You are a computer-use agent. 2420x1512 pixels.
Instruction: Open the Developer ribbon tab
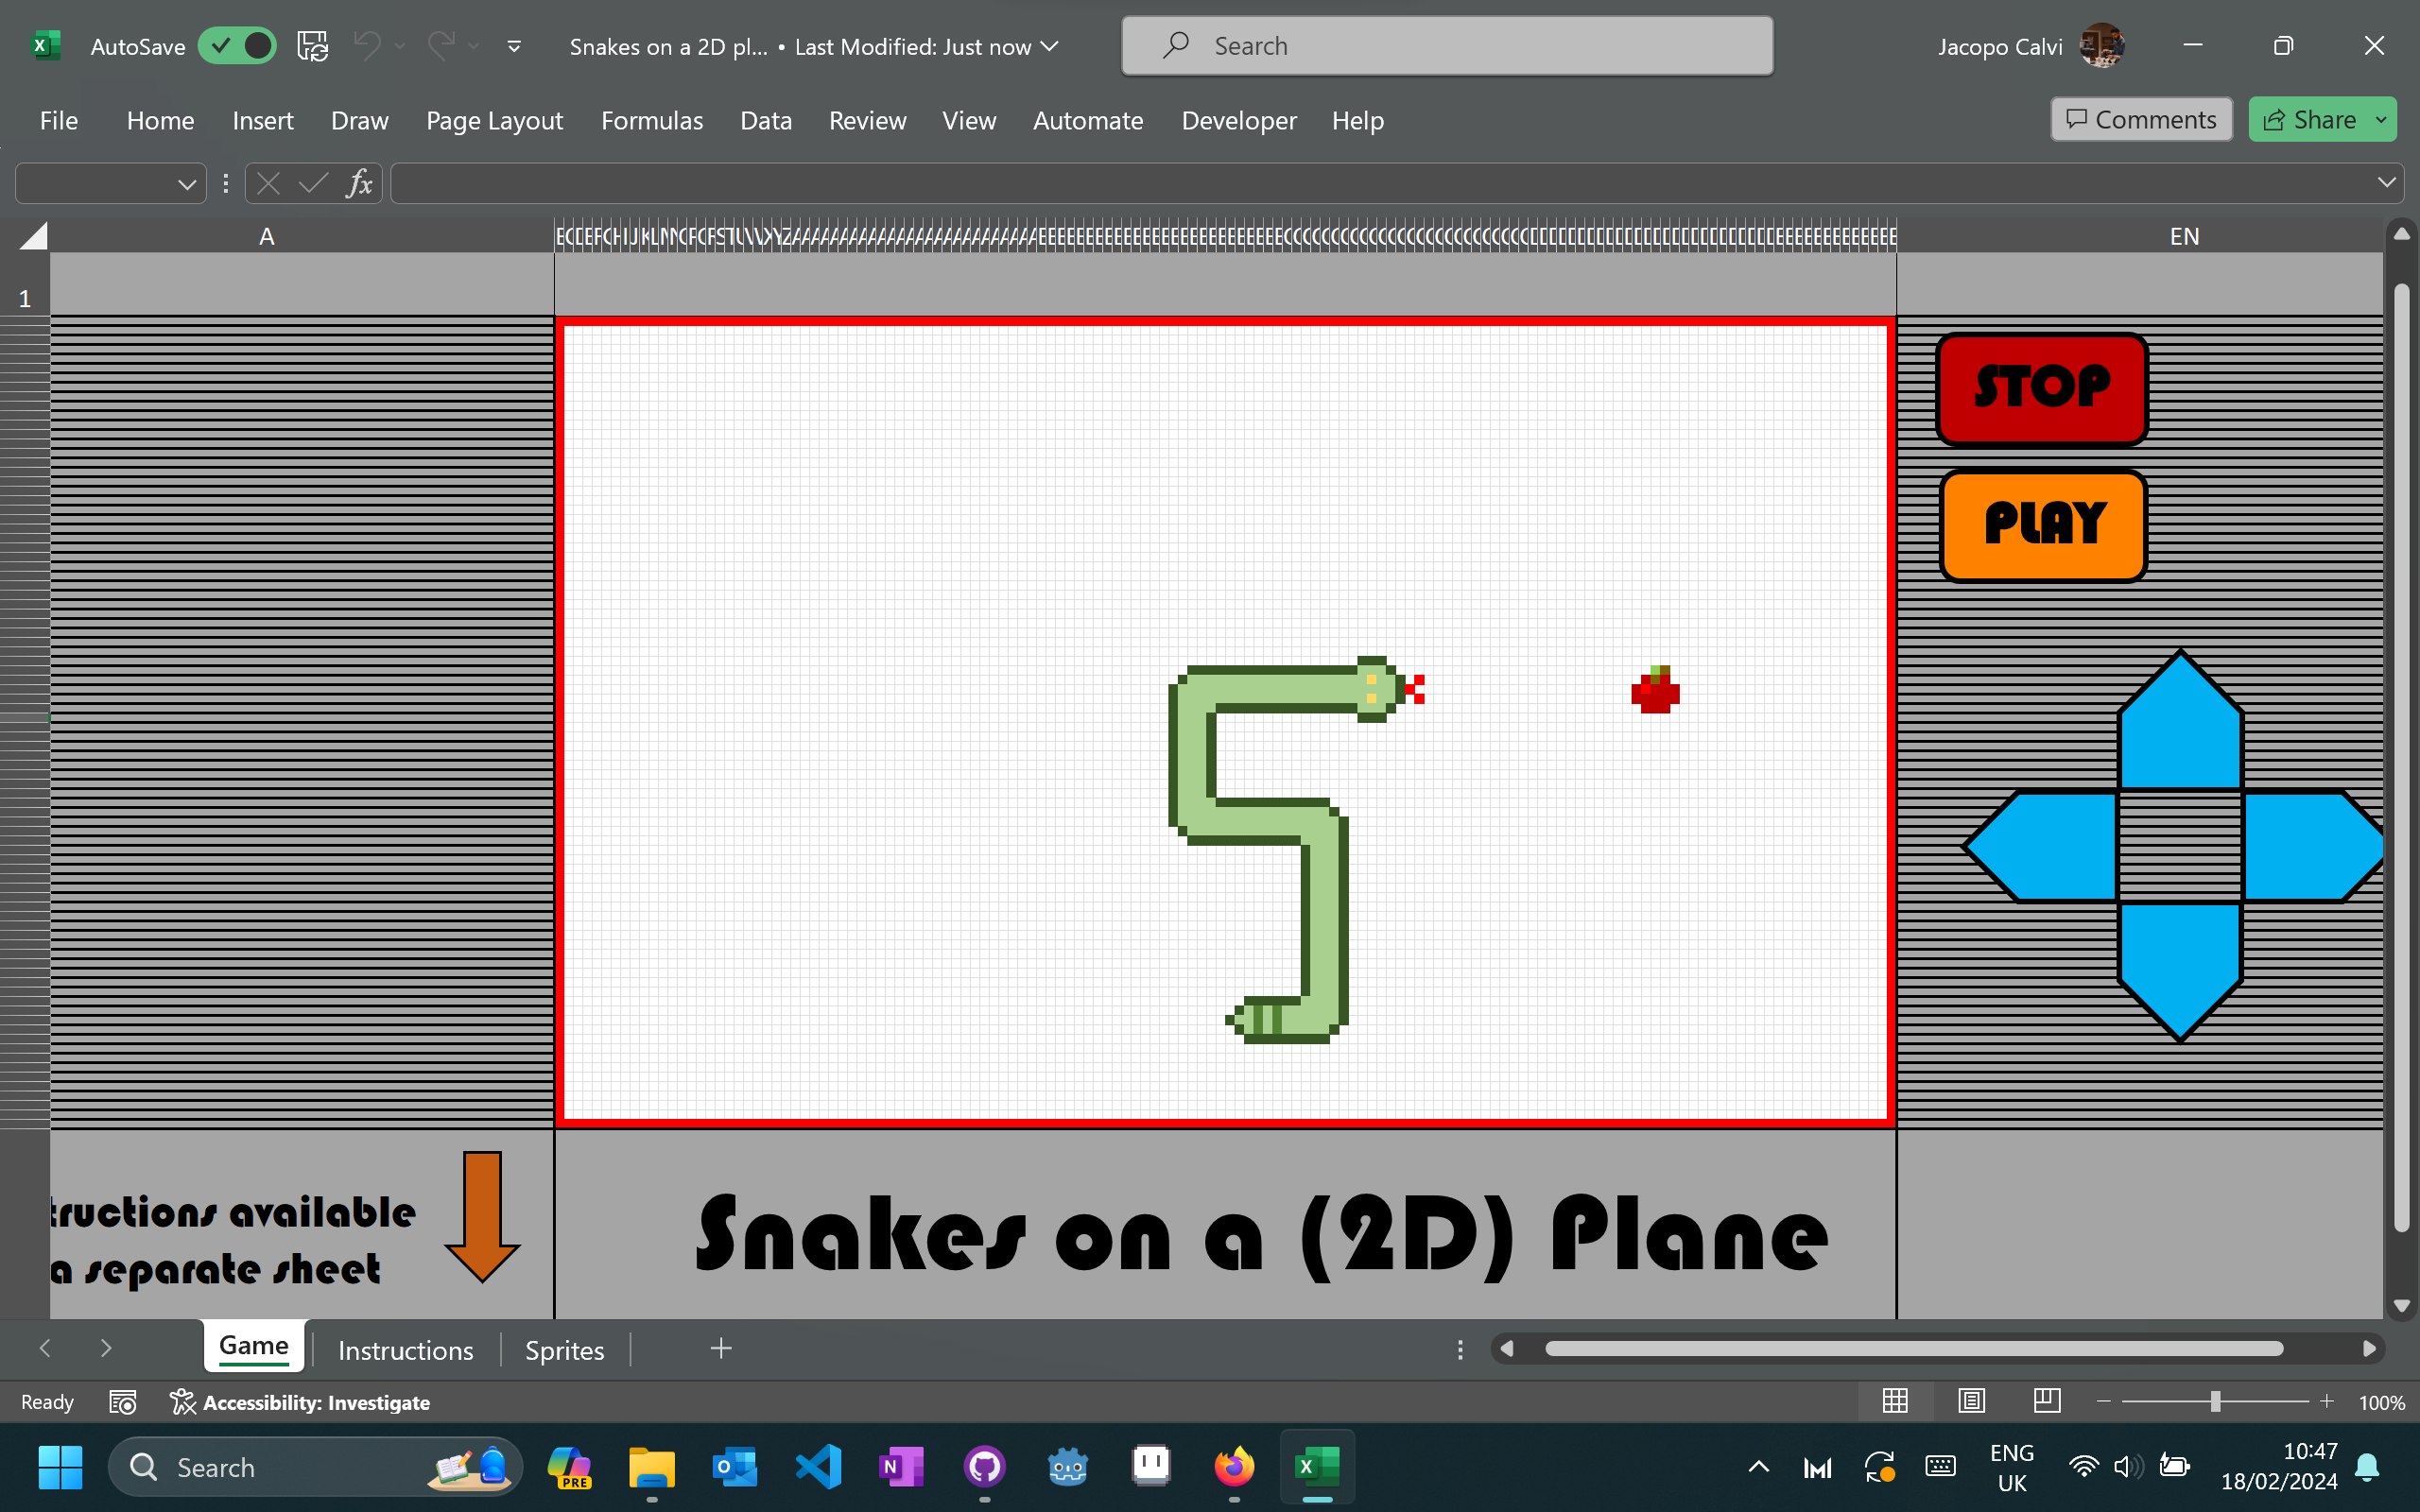point(1238,121)
